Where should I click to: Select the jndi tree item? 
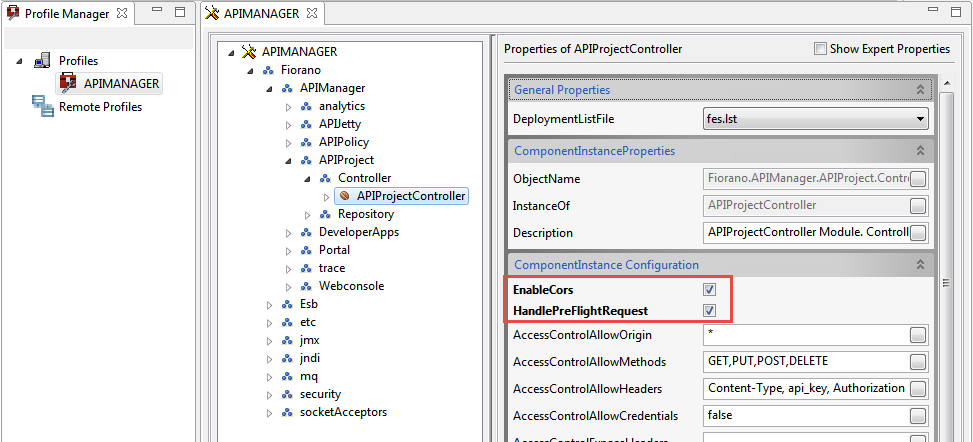pos(310,358)
